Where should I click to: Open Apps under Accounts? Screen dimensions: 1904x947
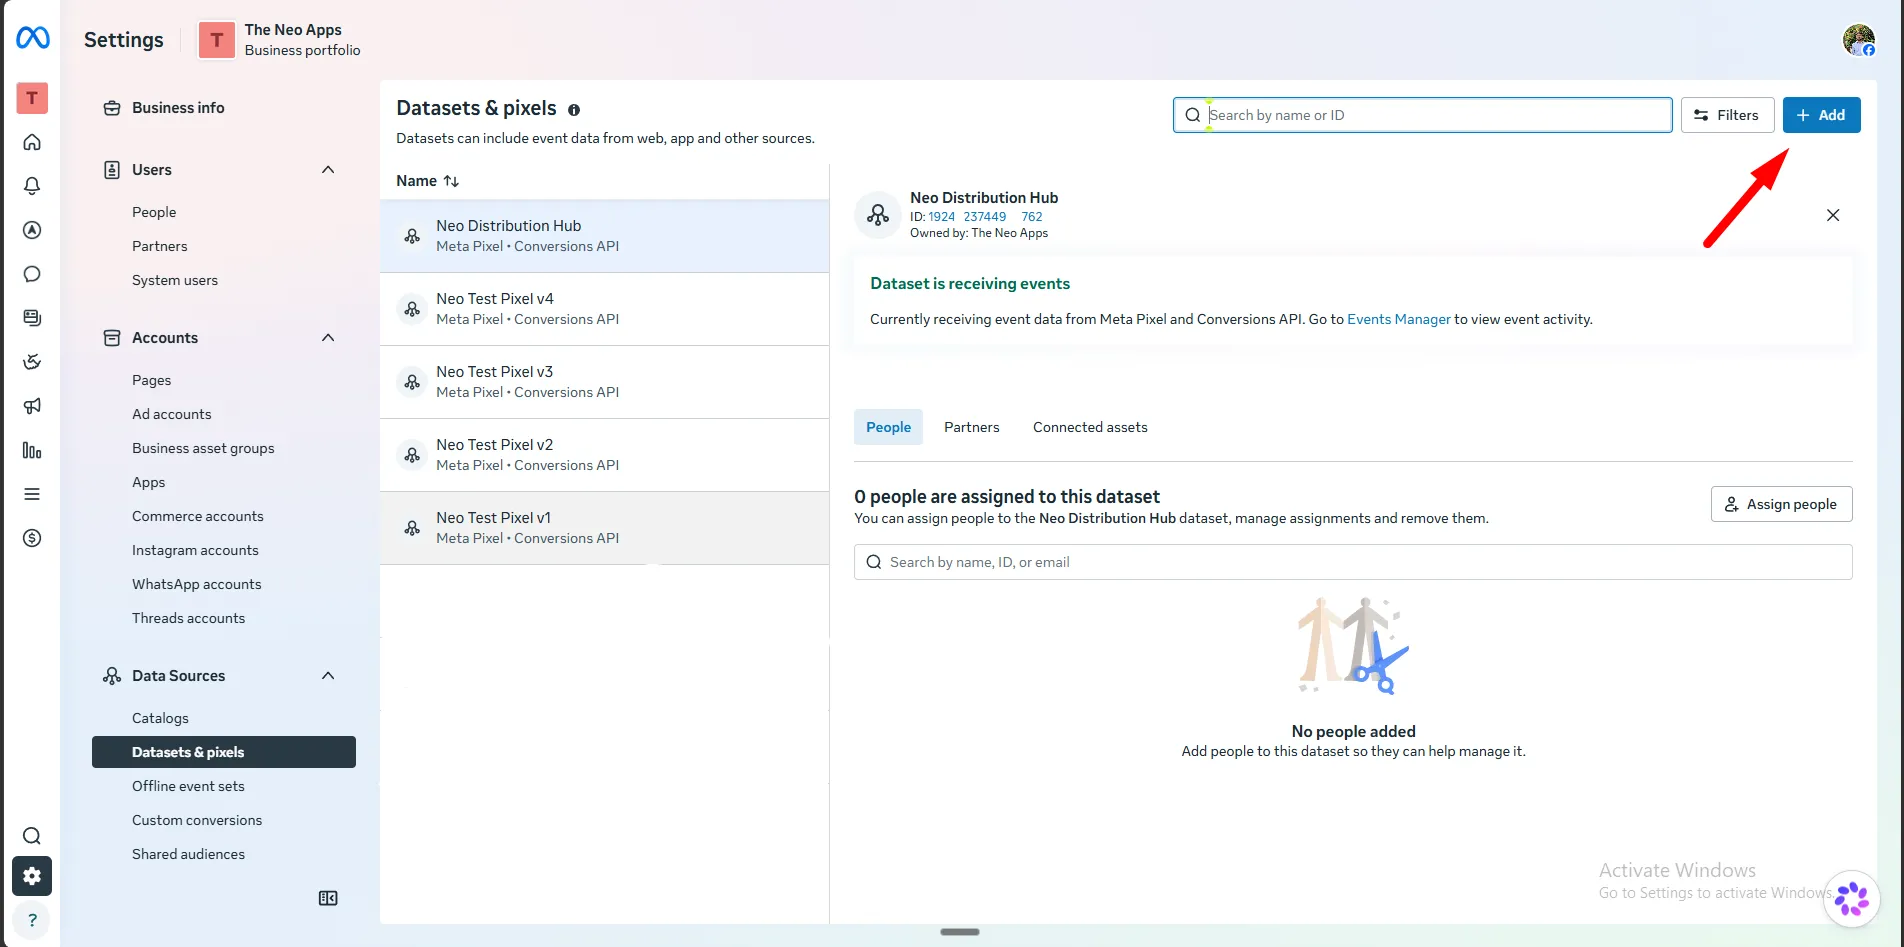point(149,482)
